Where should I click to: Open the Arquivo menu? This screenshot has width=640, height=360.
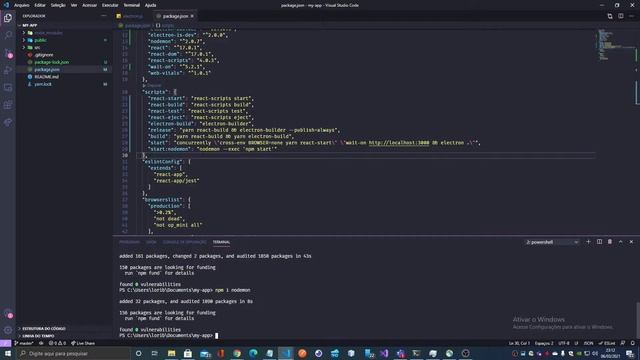[x=22, y=5]
